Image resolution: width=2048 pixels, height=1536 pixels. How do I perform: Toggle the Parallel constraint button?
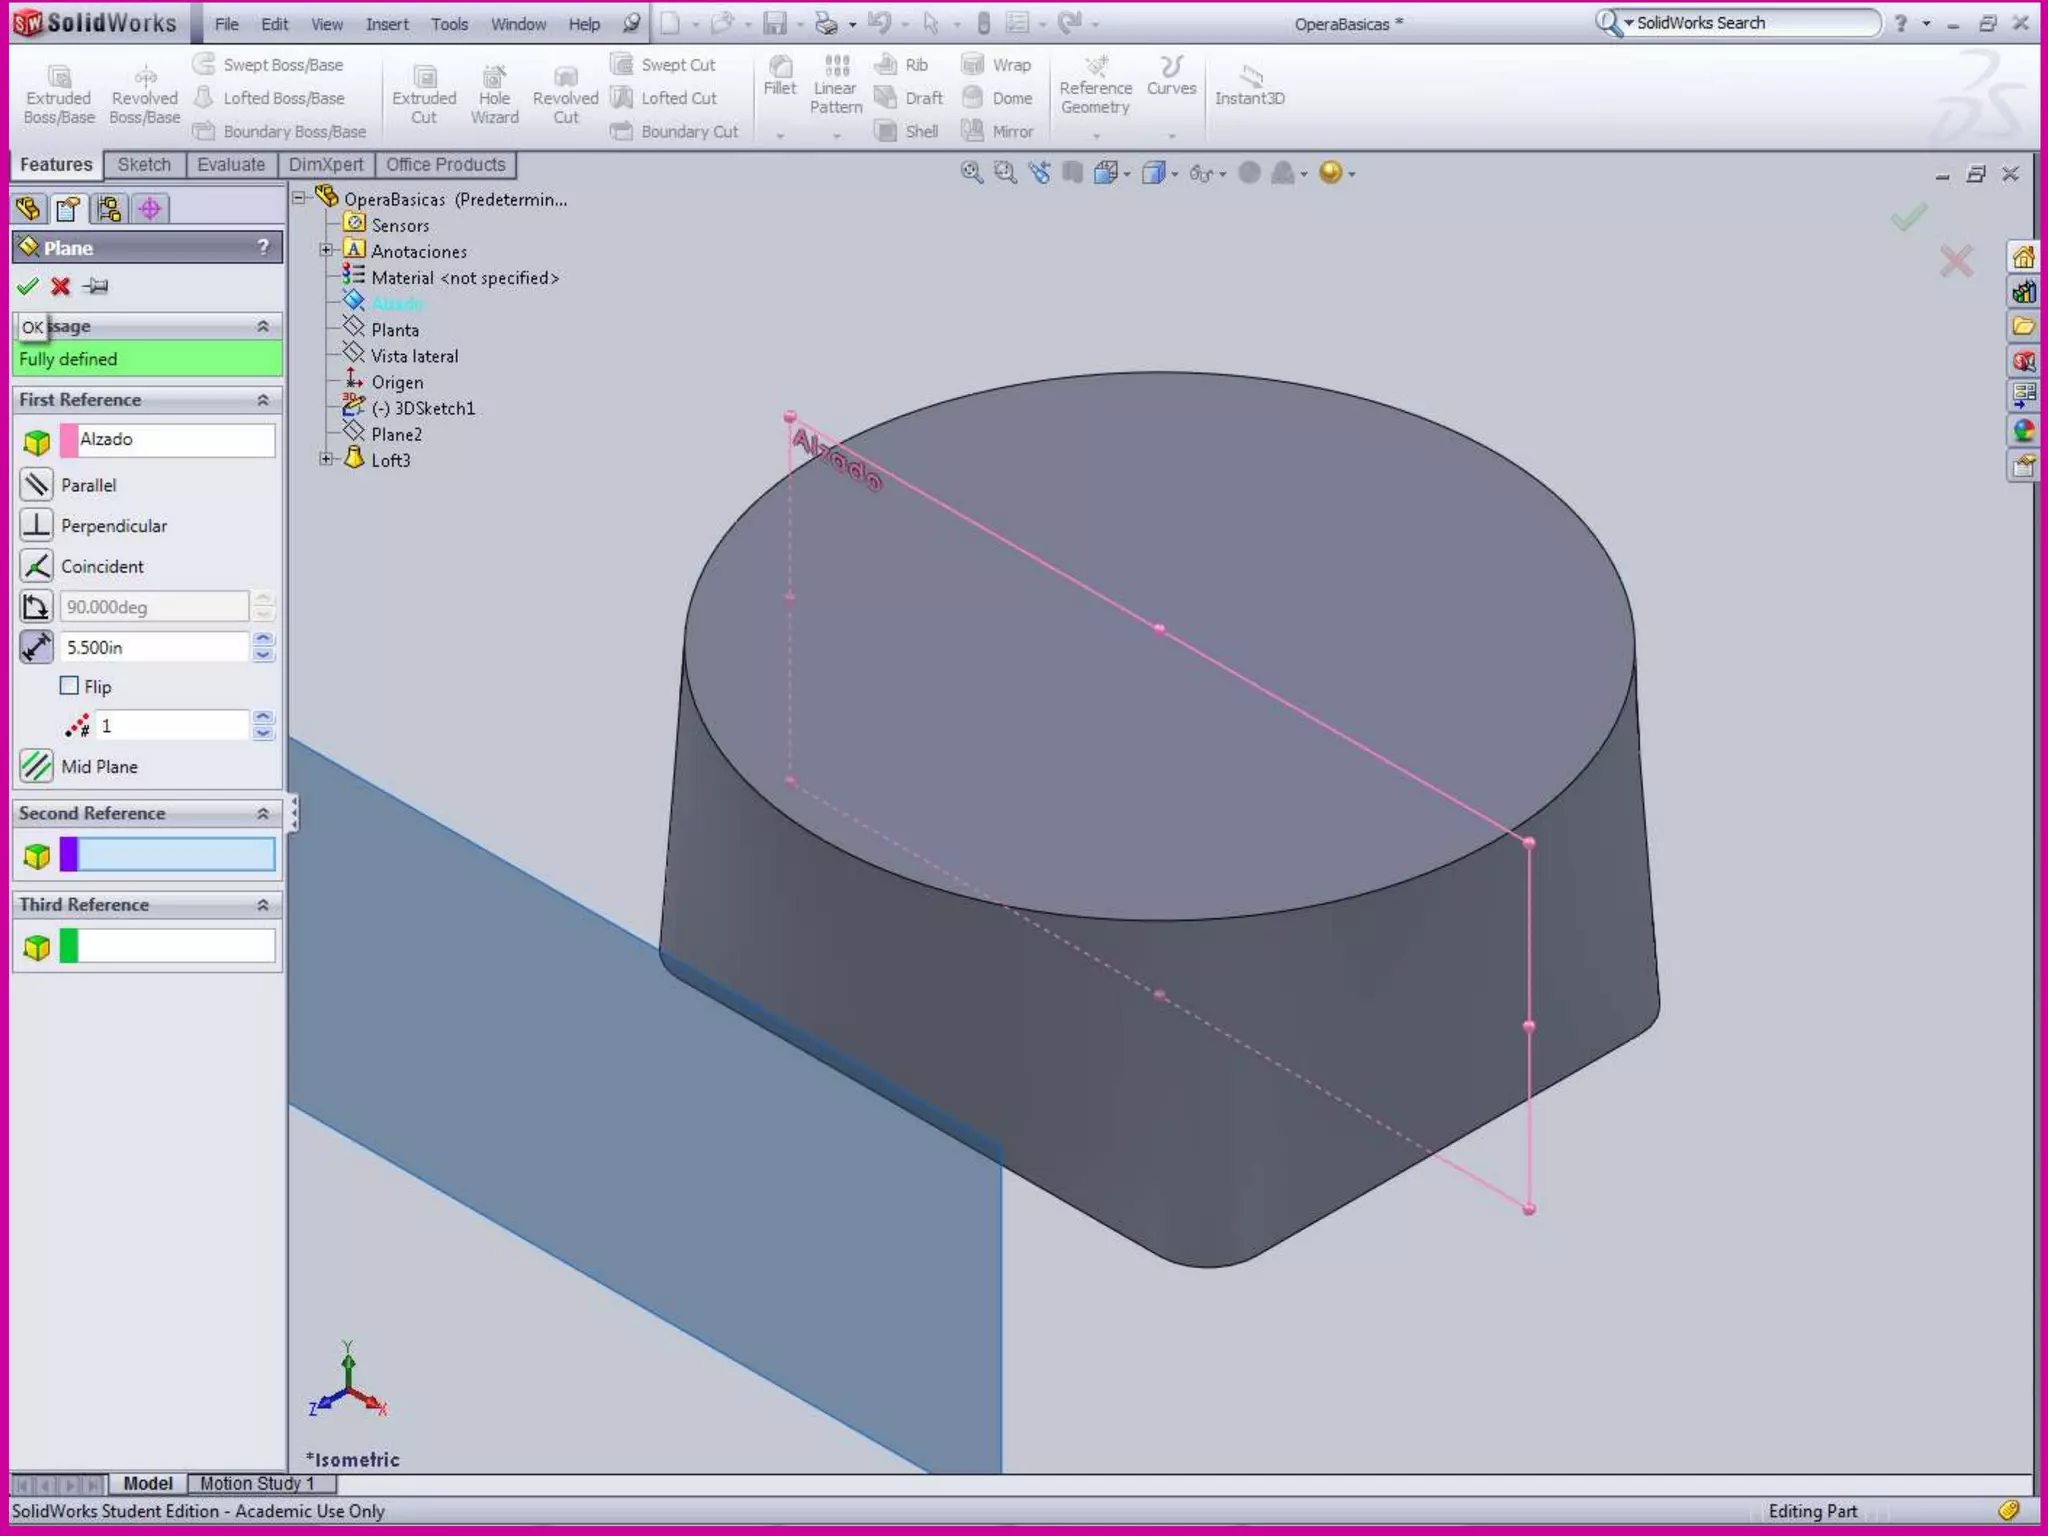point(37,485)
